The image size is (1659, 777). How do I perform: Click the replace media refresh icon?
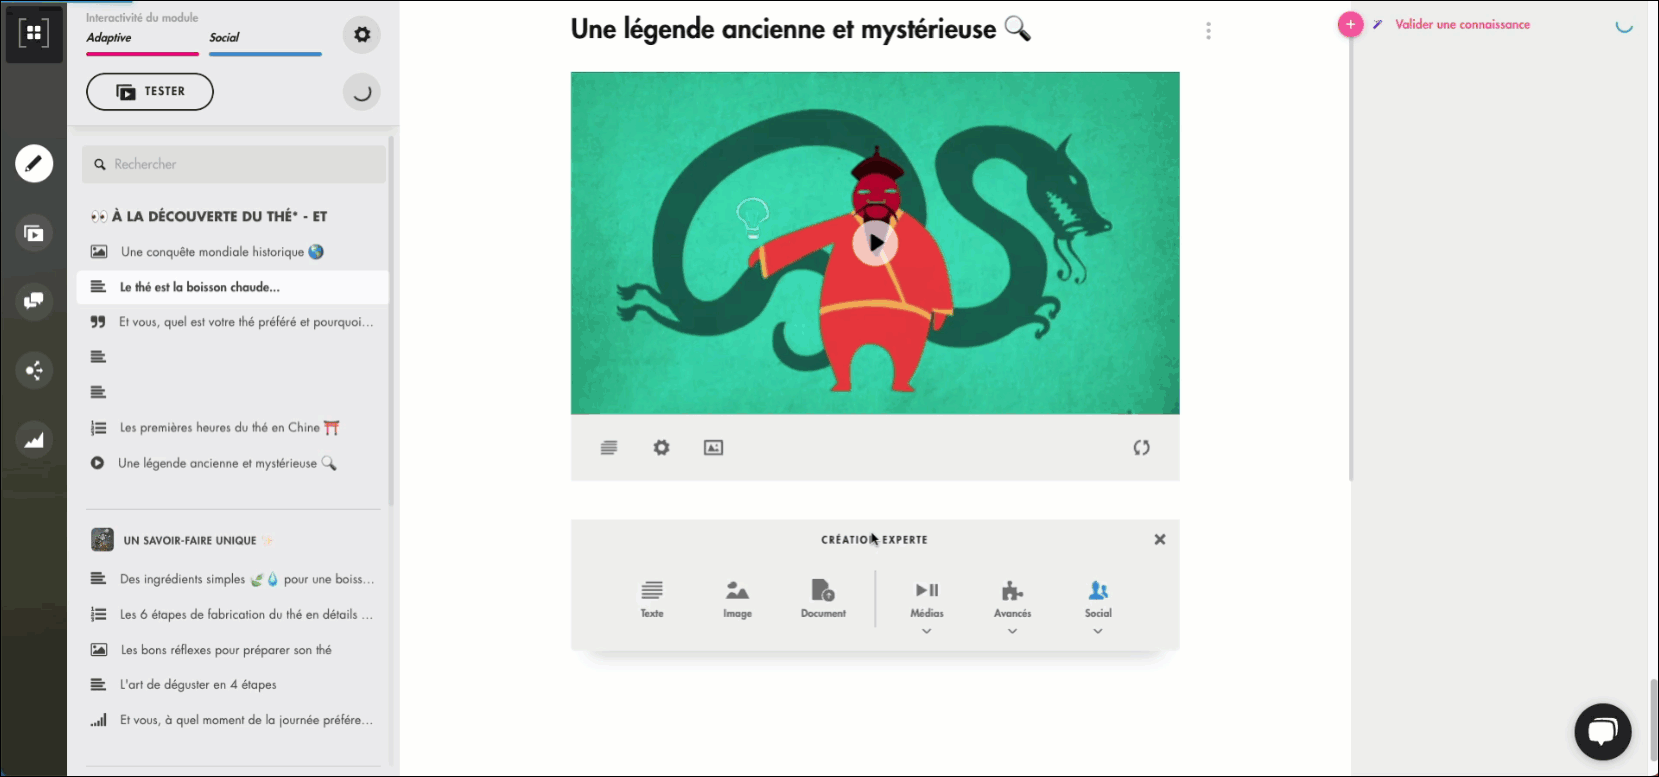1141,448
